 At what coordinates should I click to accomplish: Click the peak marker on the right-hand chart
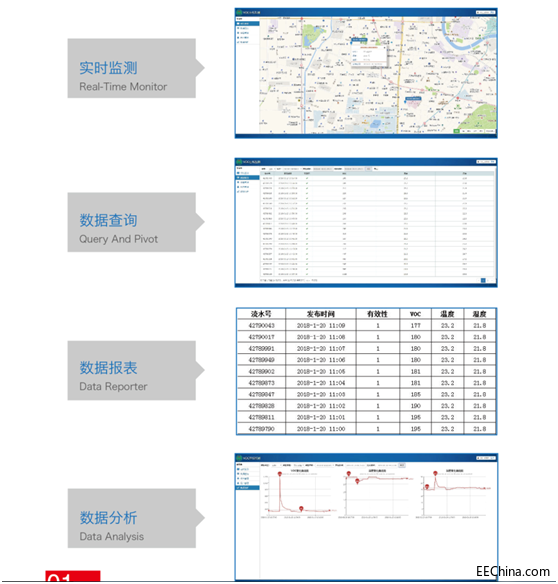[435, 473]
